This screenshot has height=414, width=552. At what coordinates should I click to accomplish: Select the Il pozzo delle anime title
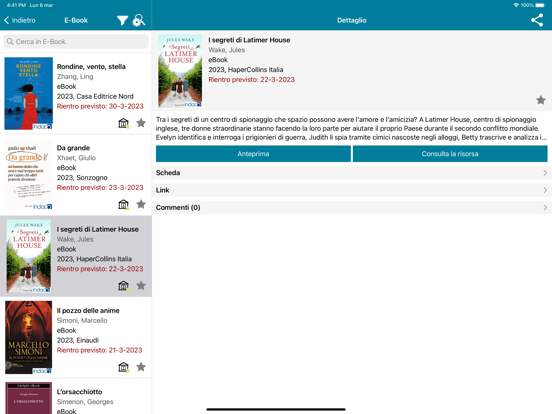[x=88, y=310]
